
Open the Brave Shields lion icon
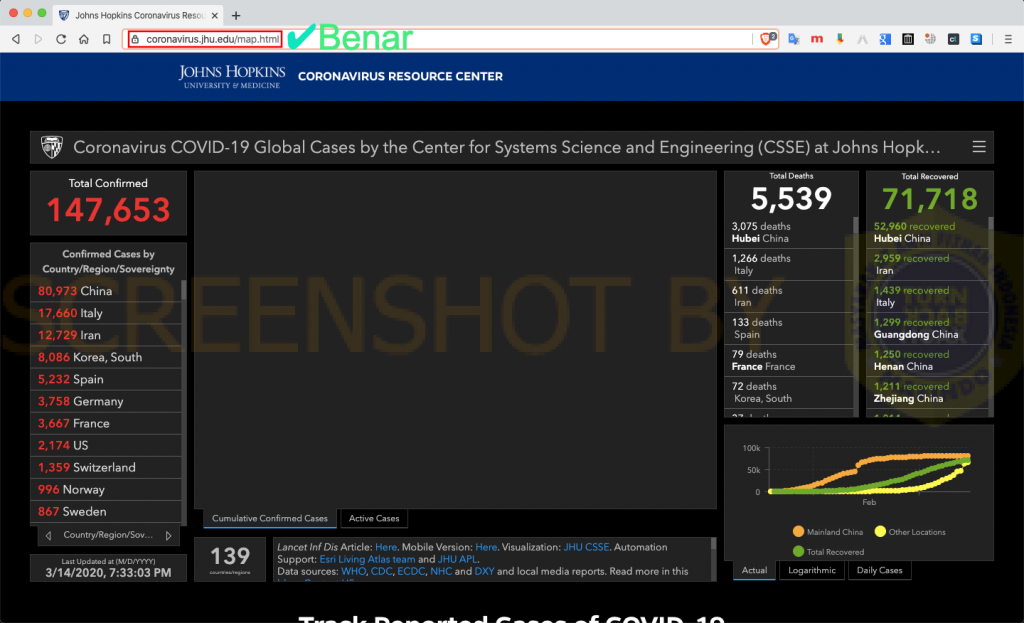click(767, 39)
